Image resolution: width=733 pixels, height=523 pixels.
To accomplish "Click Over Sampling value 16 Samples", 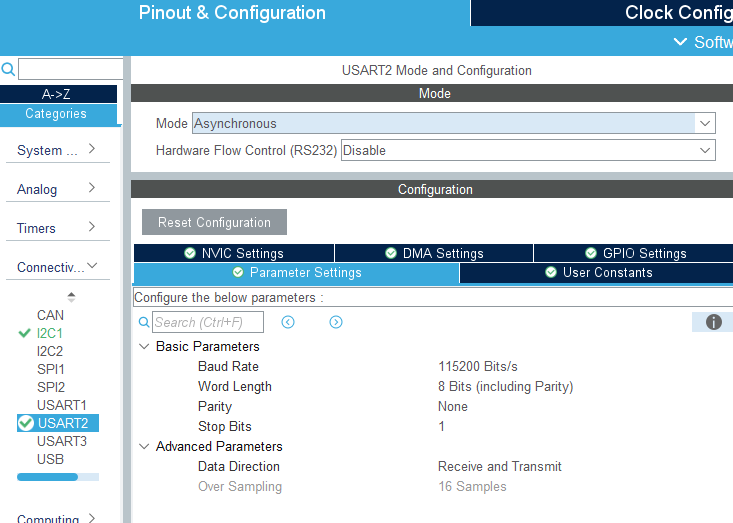I will [x=472, y=487].
